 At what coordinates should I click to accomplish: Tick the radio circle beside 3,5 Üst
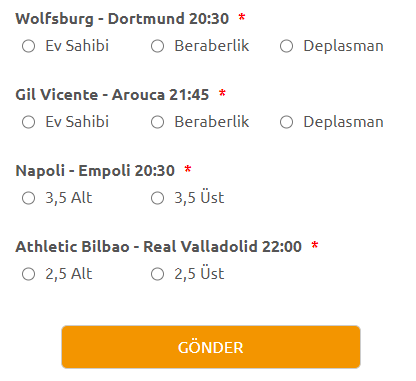pos(157,198)
